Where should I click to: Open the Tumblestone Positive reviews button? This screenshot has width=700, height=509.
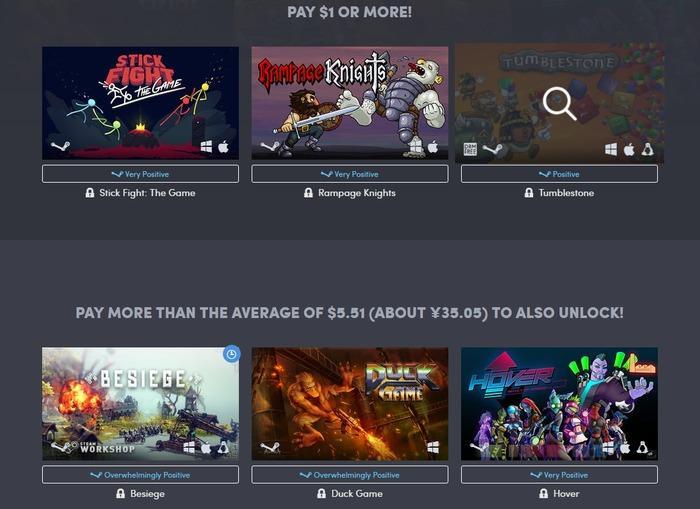click(559, 174)
